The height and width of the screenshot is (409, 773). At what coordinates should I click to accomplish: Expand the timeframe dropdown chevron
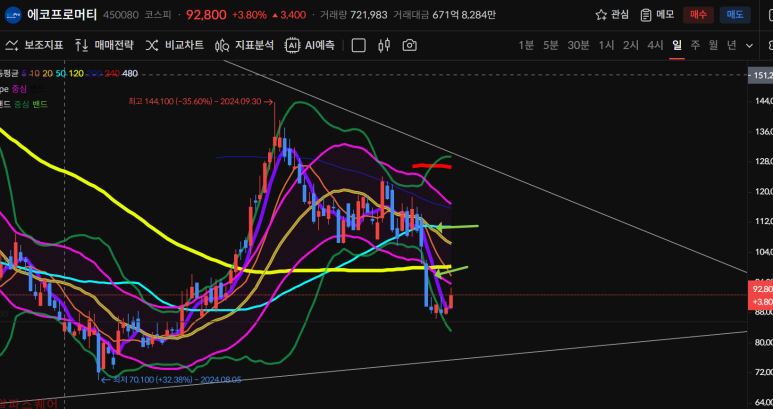tap(749, 46)
